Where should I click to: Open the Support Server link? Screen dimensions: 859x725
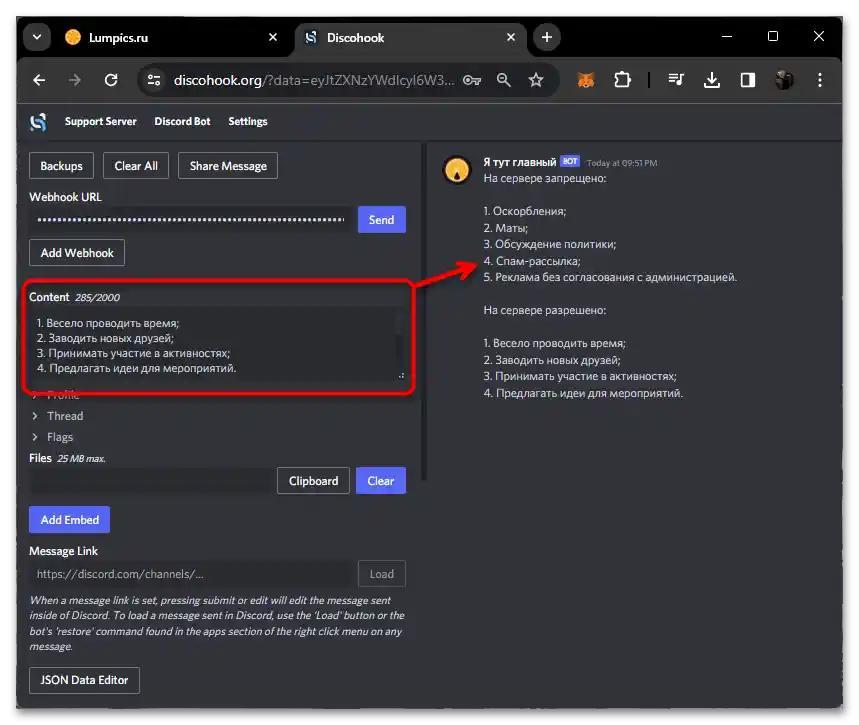(100, 122)
